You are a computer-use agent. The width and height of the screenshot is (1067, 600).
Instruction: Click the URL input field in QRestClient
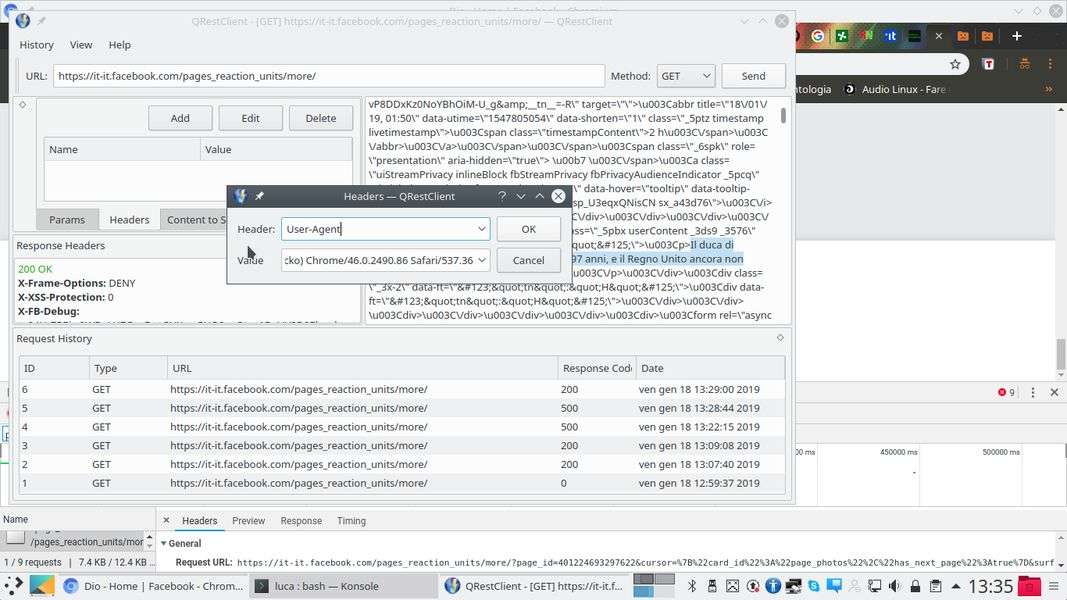click(x=329, y=76)
